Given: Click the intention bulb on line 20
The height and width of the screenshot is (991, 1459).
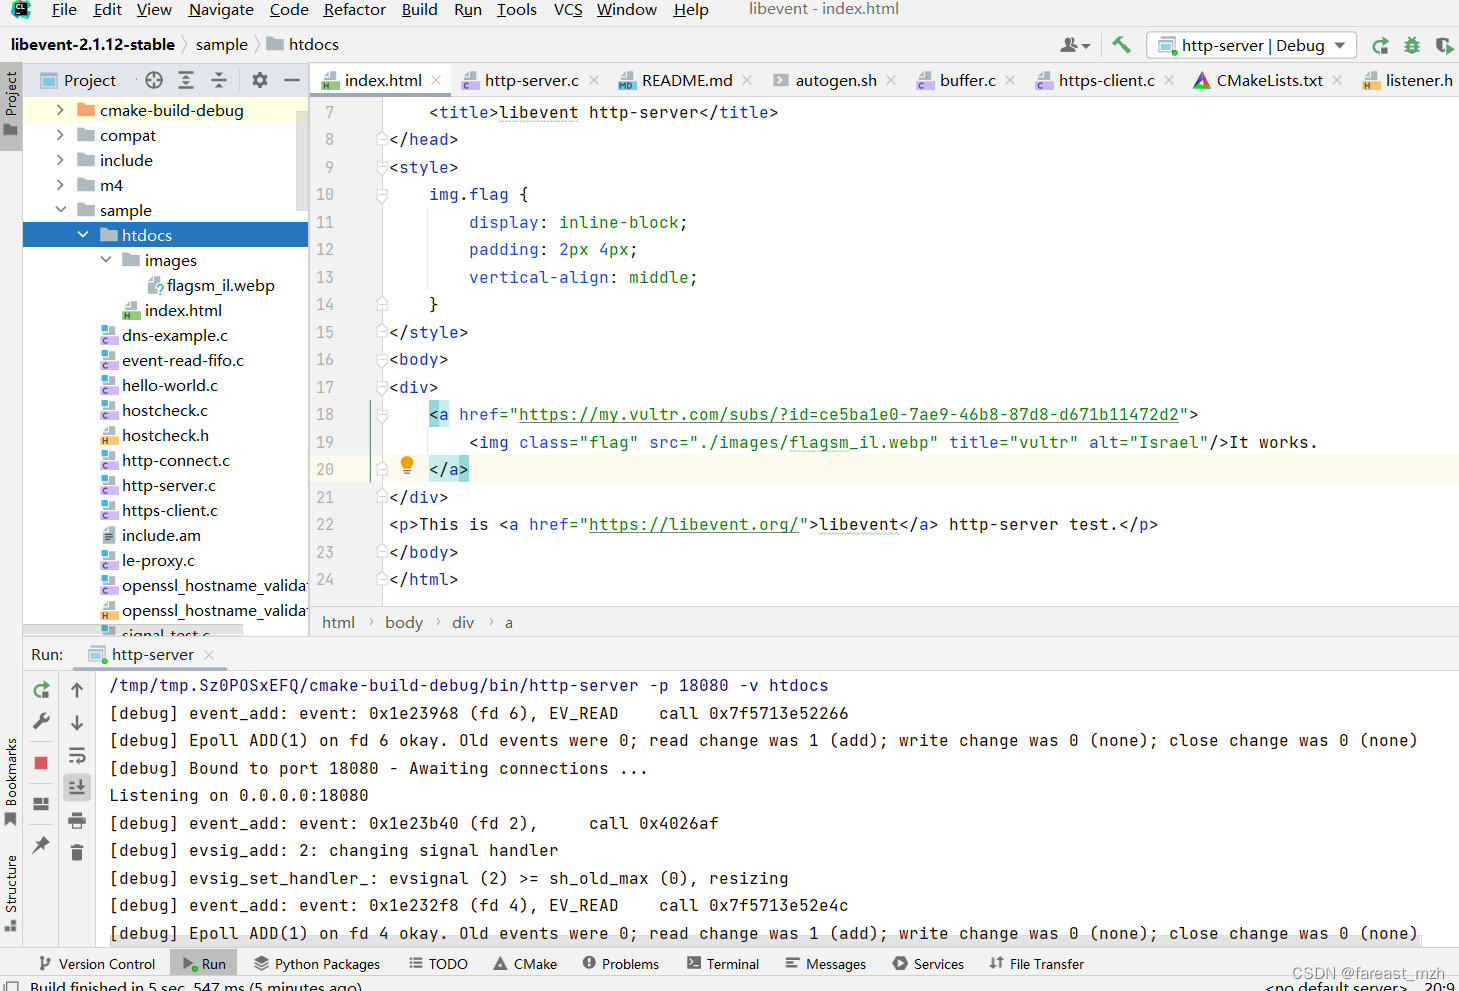Looking at the screenshot, I should pyautogui.click(x=406, y=465).
